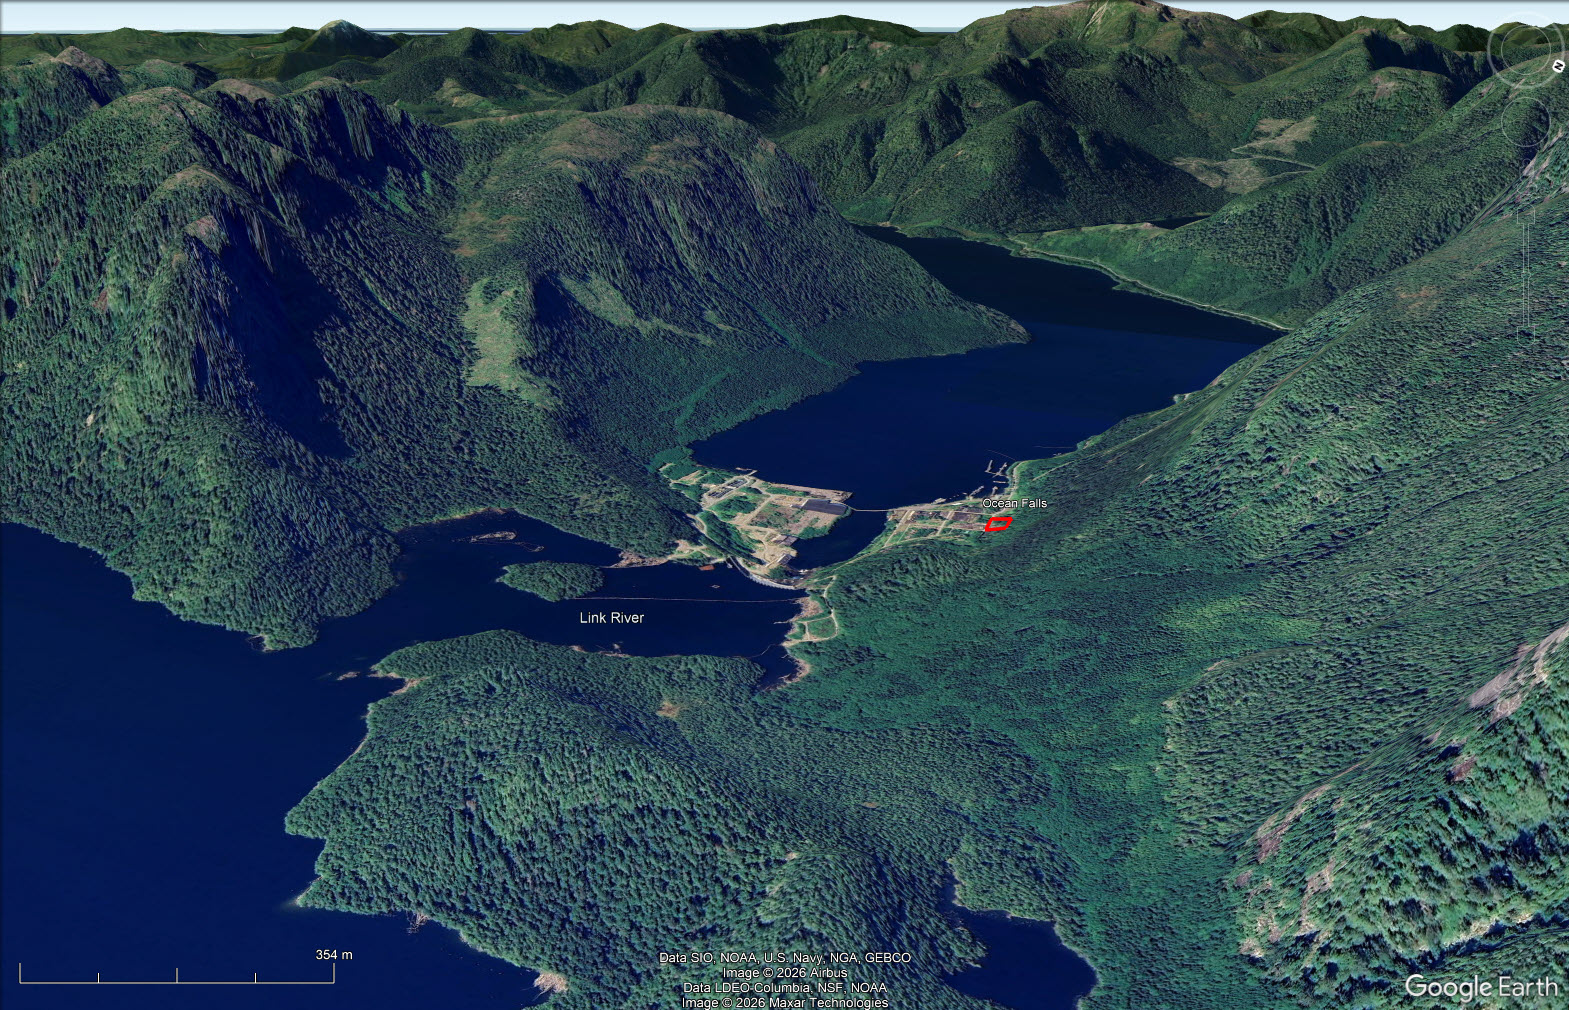Click the Image © 2026 Airbus attribution
The image size is (1569, 1010).
(x=784, y=973)
